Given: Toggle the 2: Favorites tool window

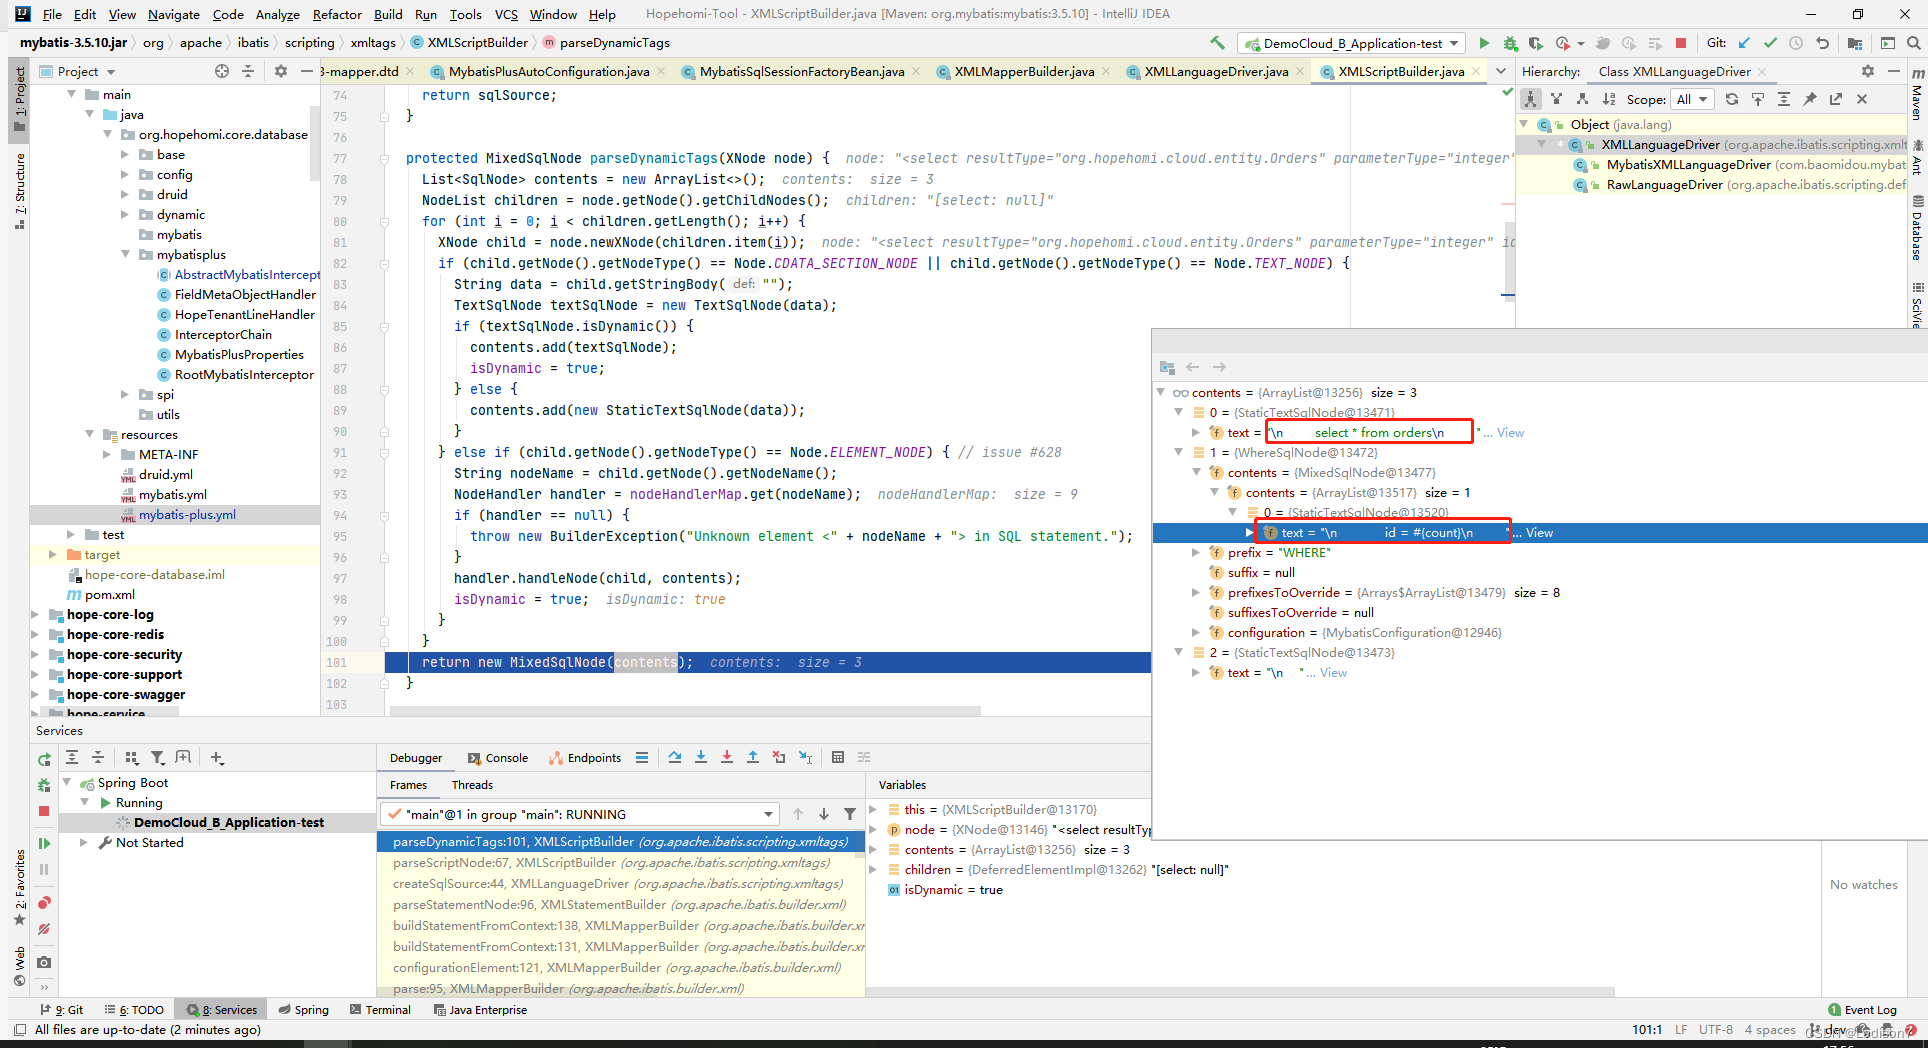Looking at the screenshot, I should tap(20, 887).
